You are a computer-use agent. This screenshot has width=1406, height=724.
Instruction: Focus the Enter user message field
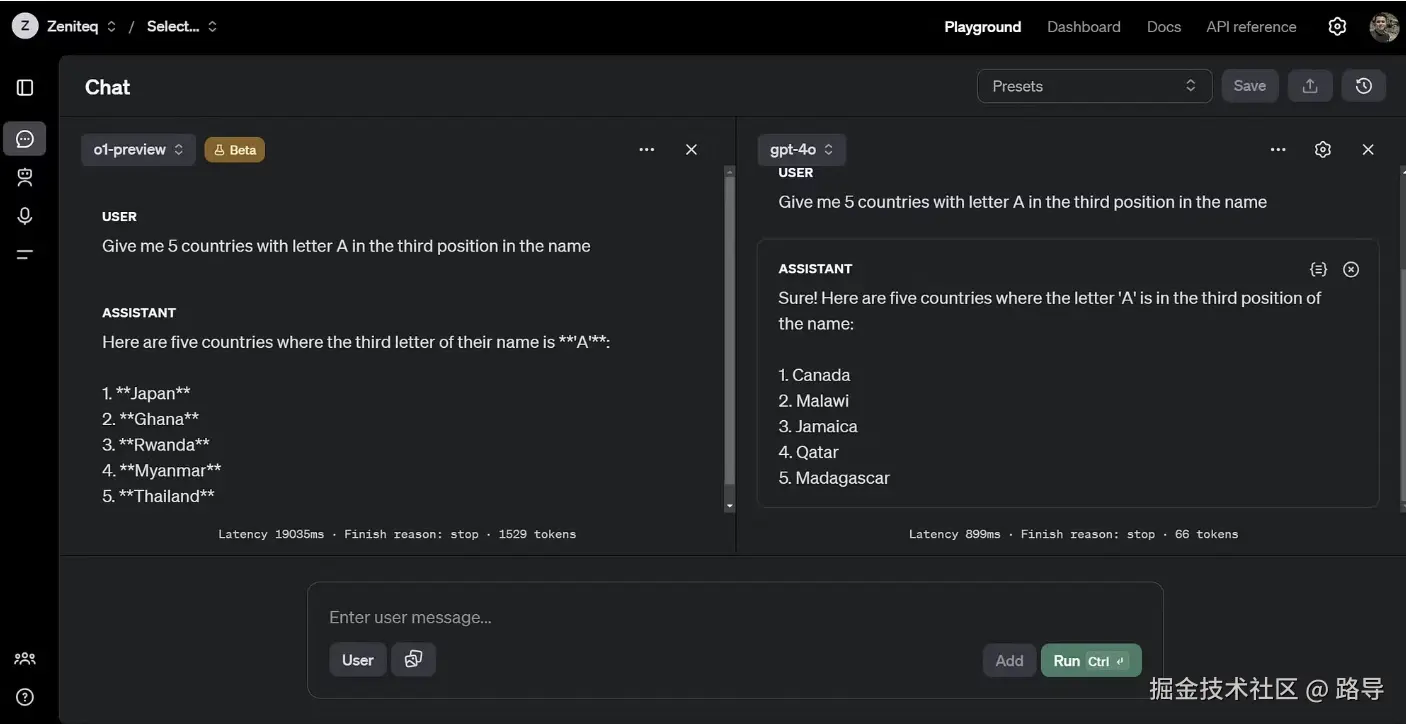(734, 617)
